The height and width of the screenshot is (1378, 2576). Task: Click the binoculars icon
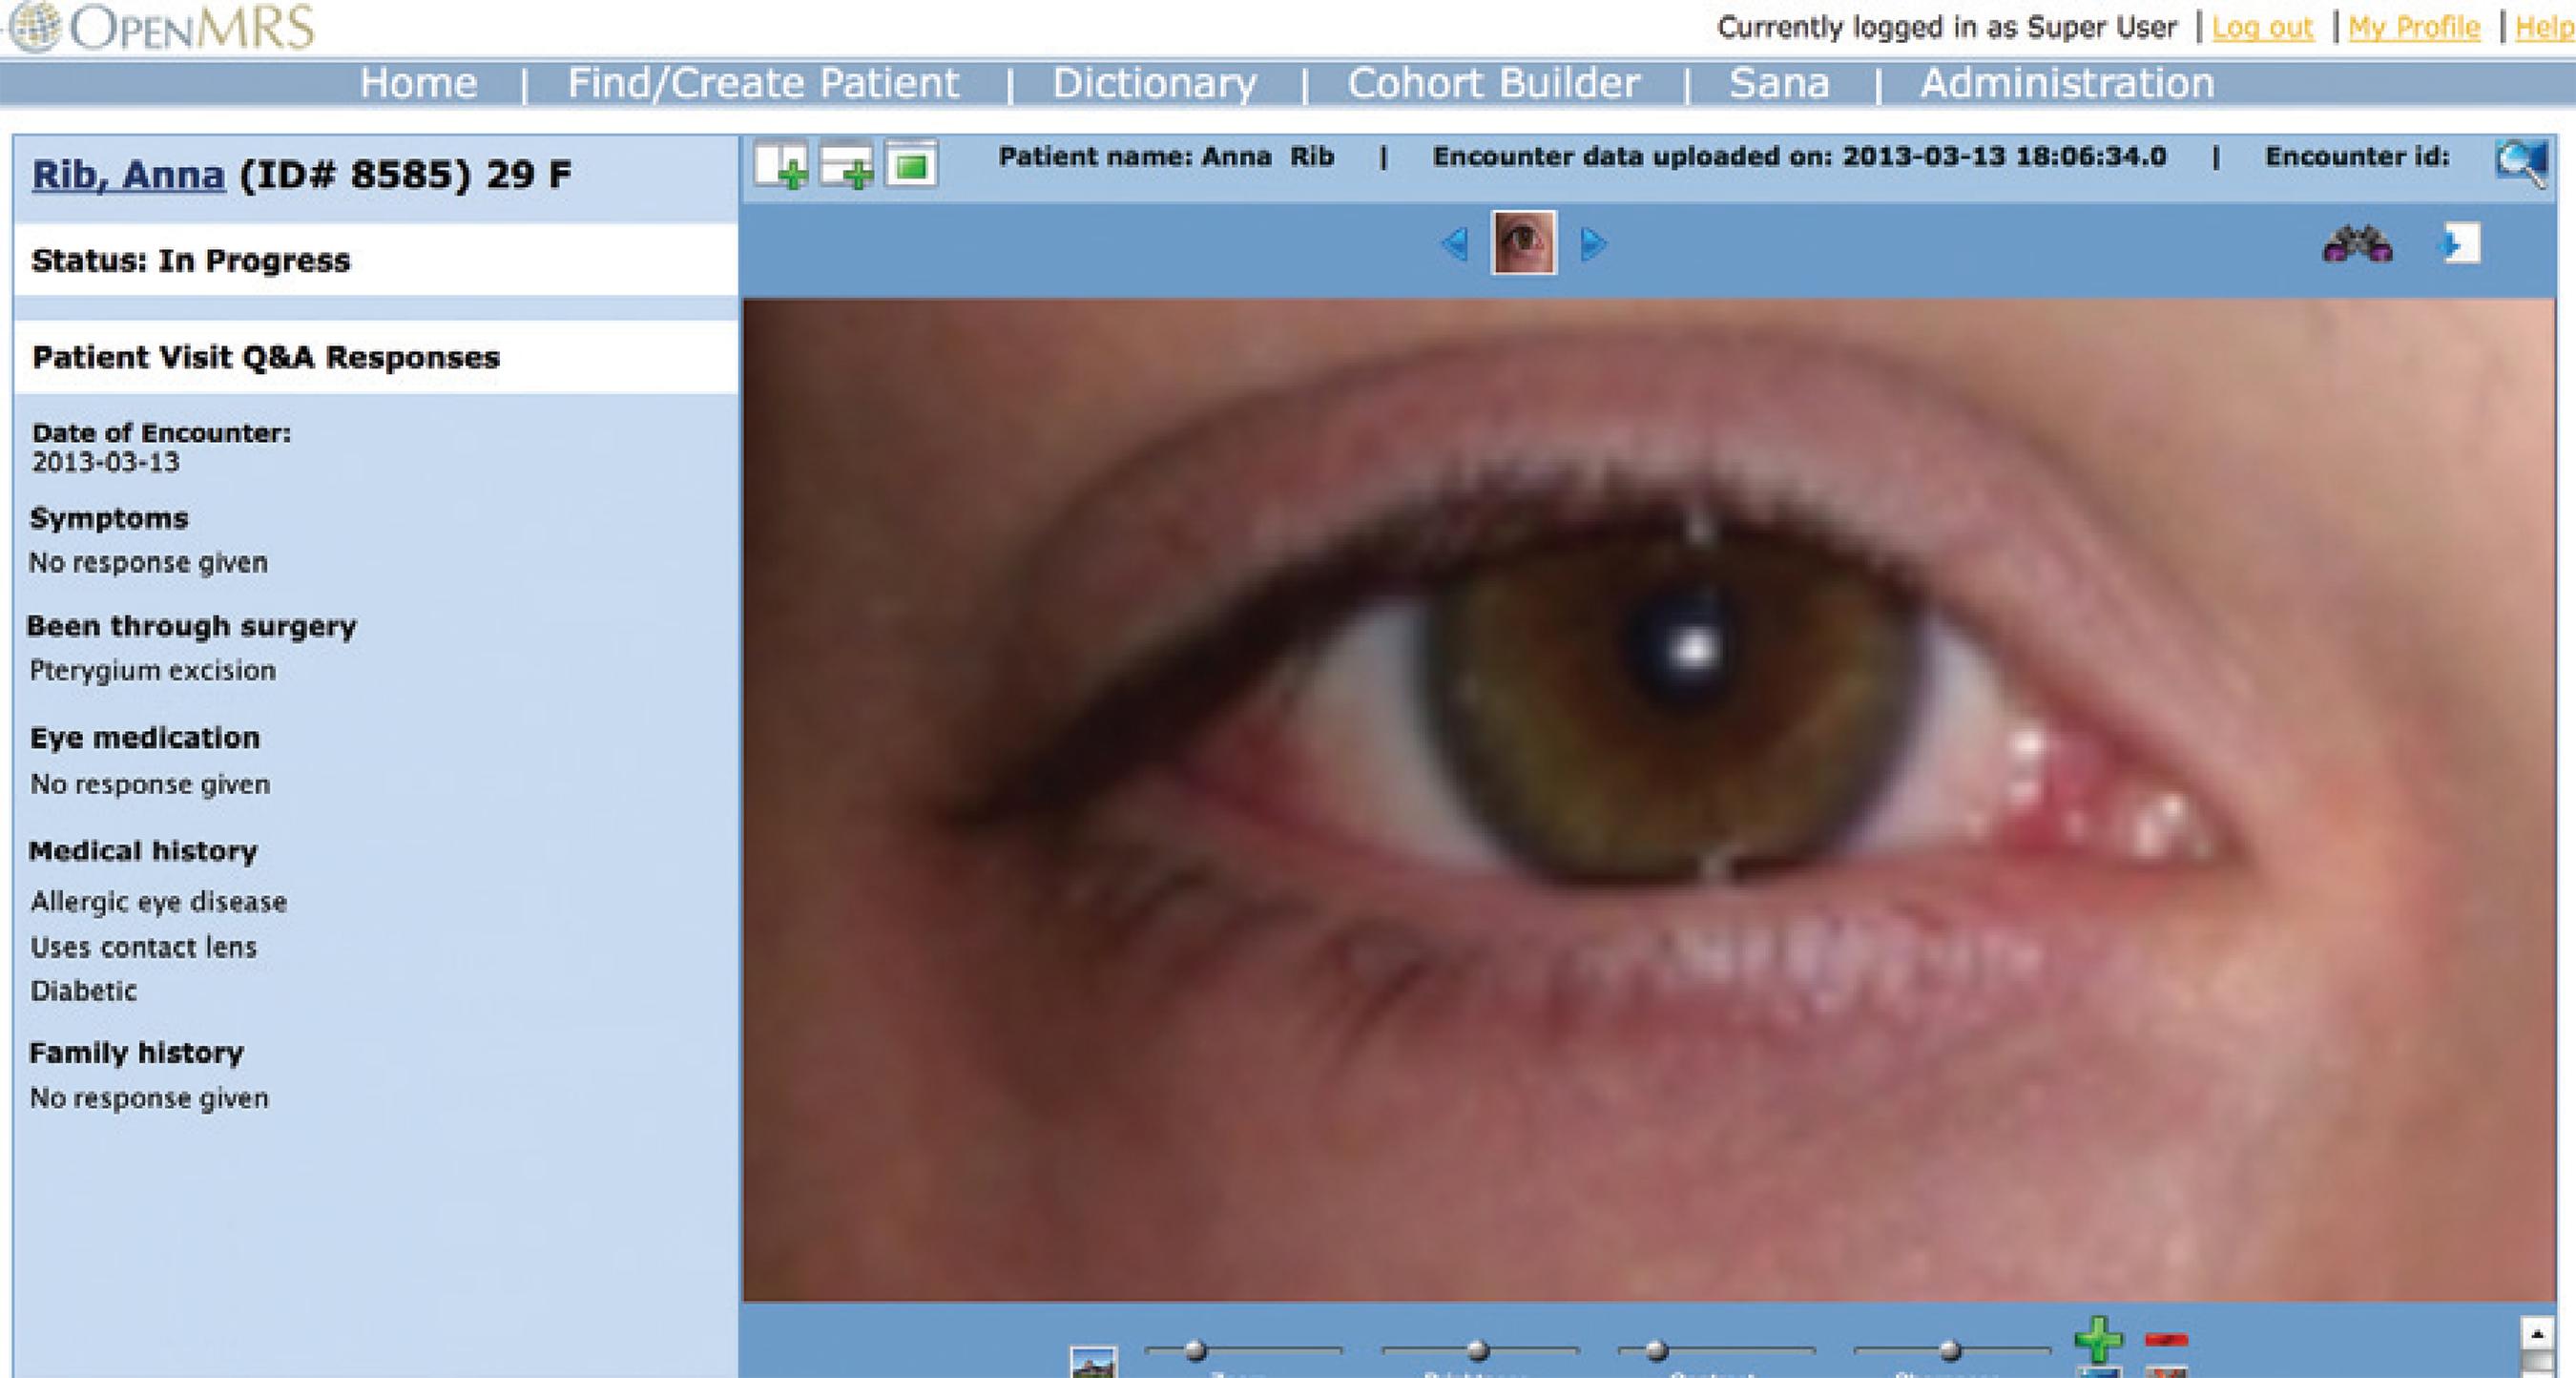click(x=2357, y=244)
